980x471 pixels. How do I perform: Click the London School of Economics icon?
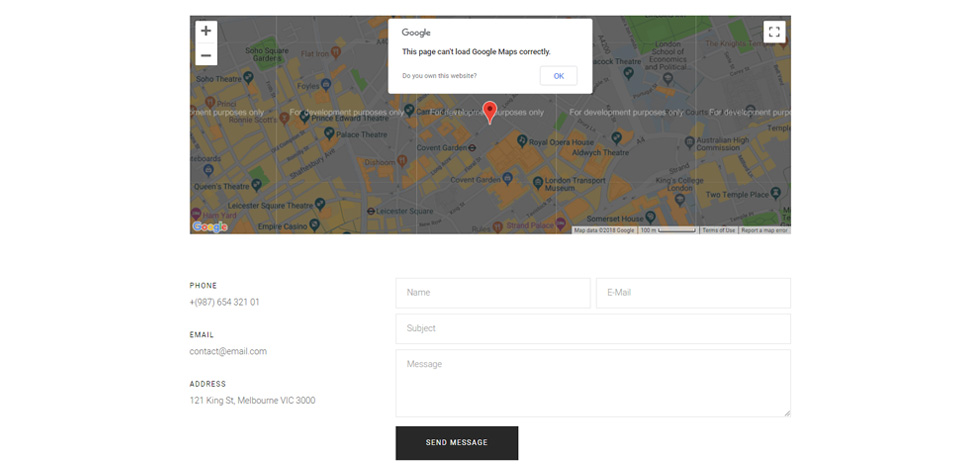(667, 78)
